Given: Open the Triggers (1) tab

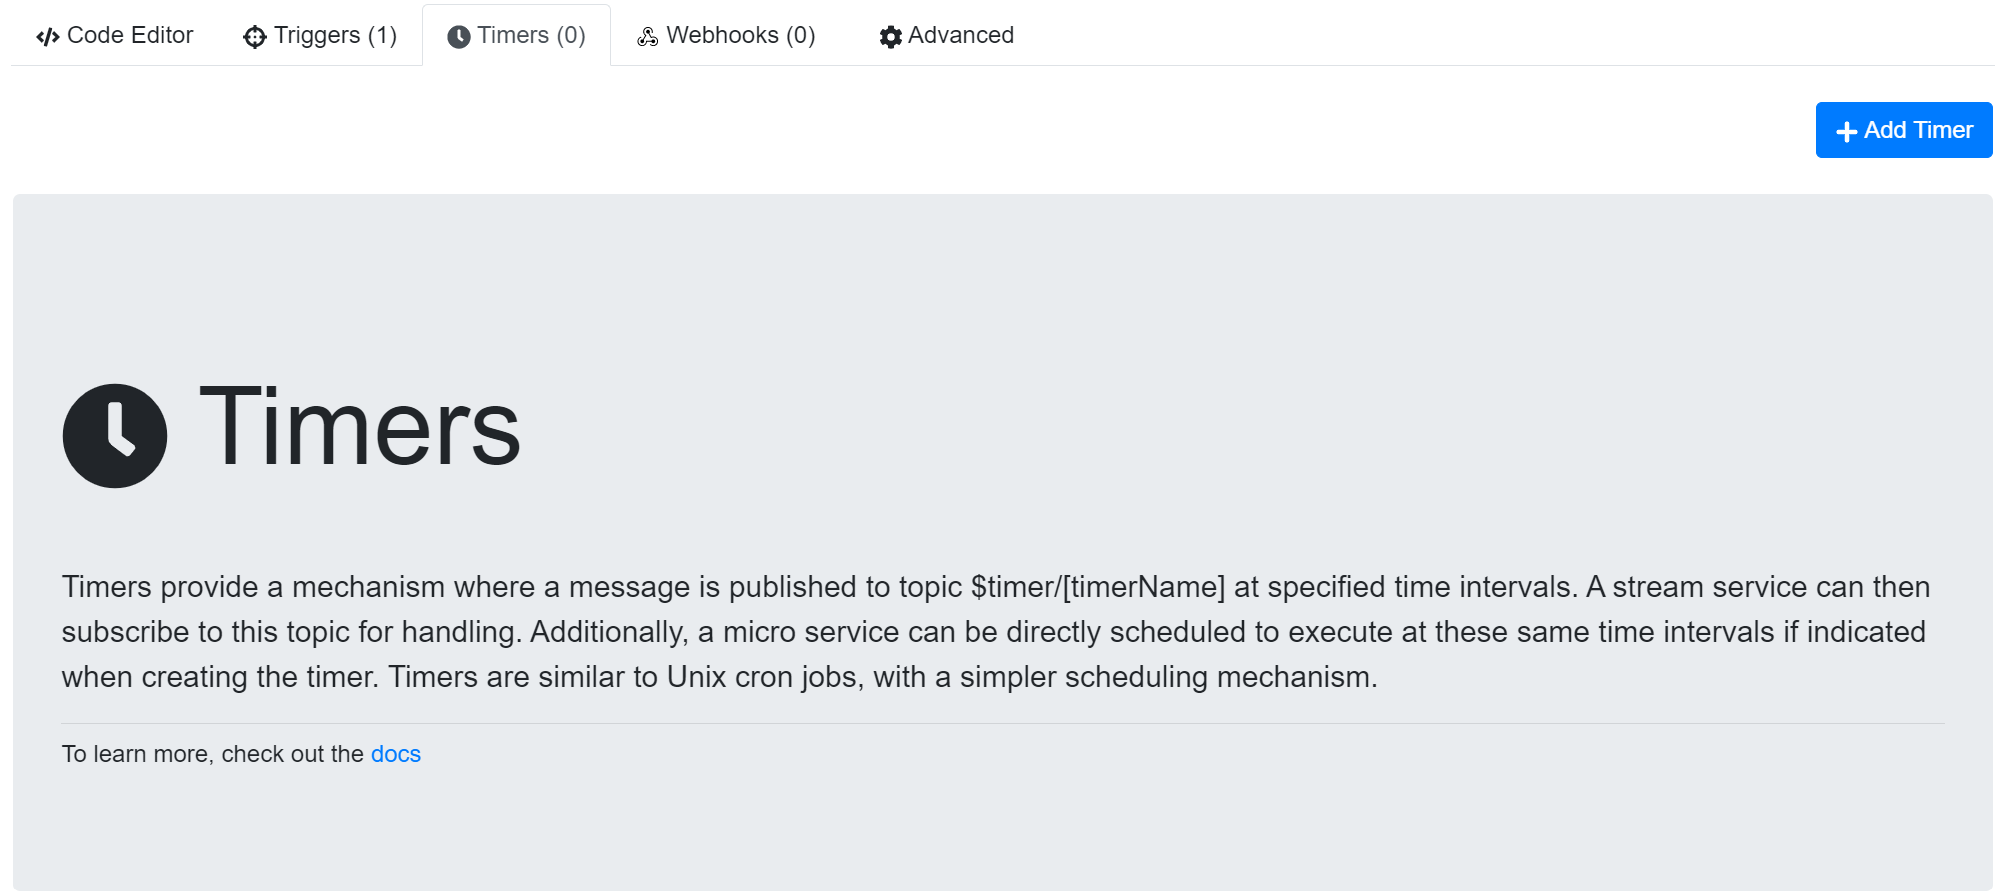Looking at the screenshot, I should [335, 36].
